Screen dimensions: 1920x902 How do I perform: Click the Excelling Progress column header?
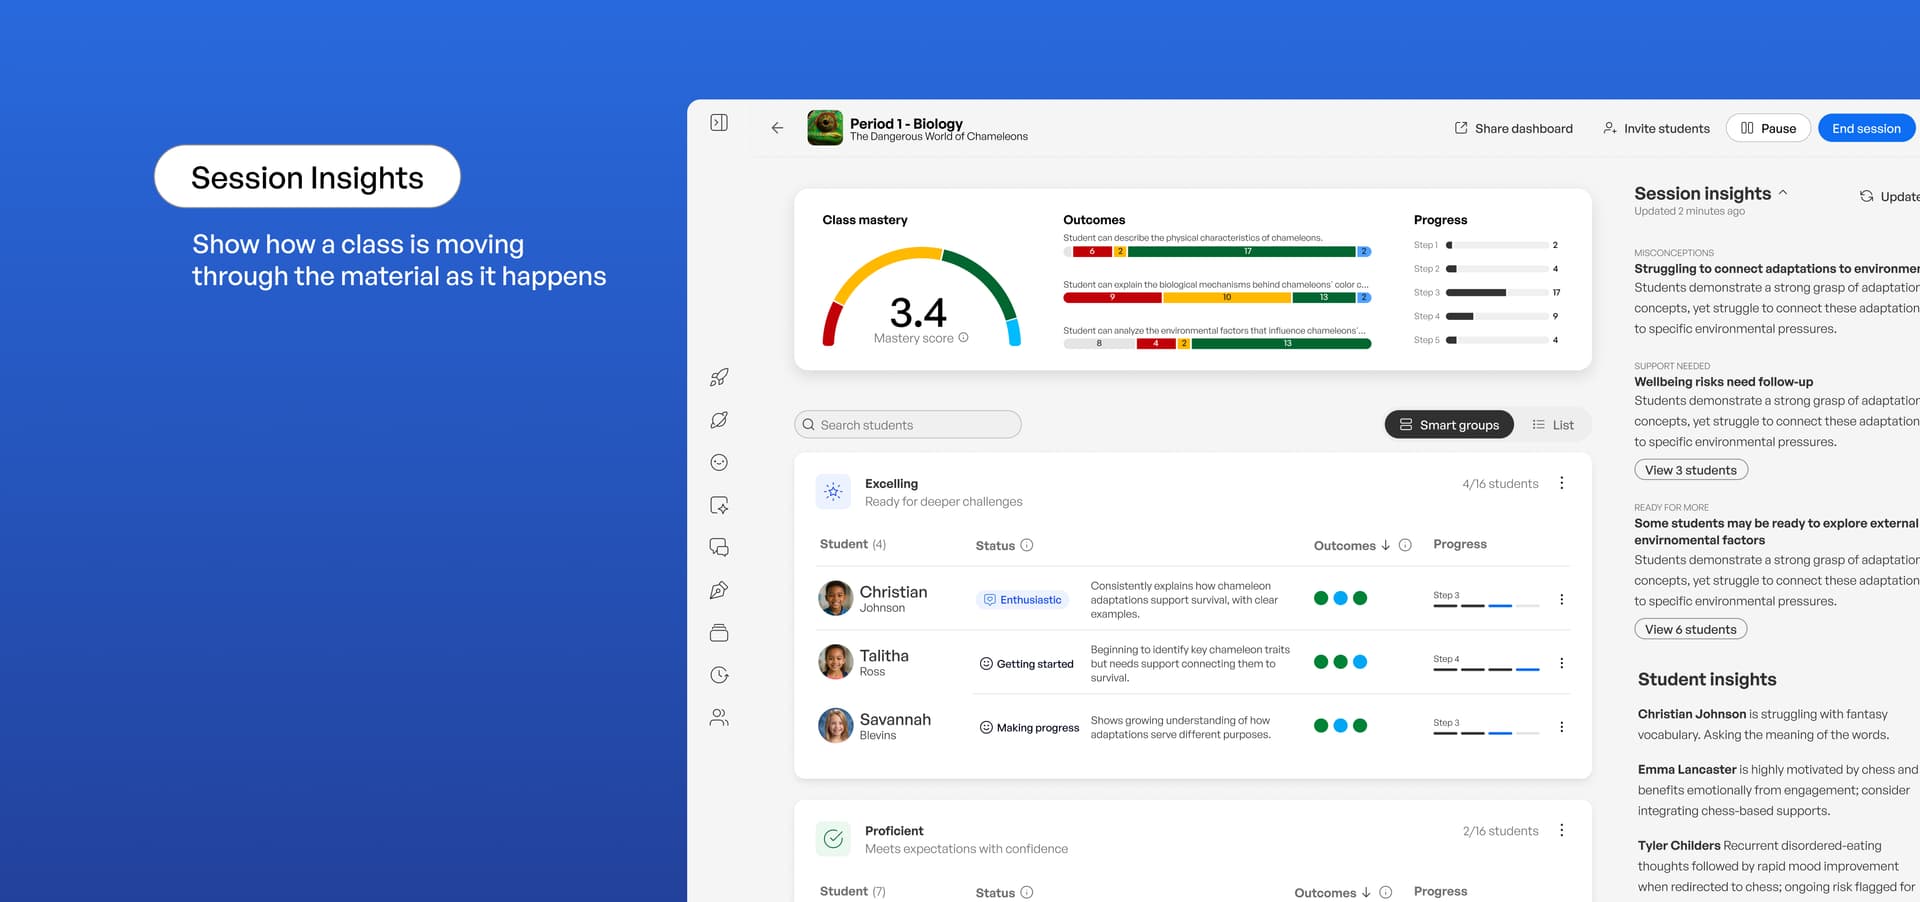(x=1460, y=544)
